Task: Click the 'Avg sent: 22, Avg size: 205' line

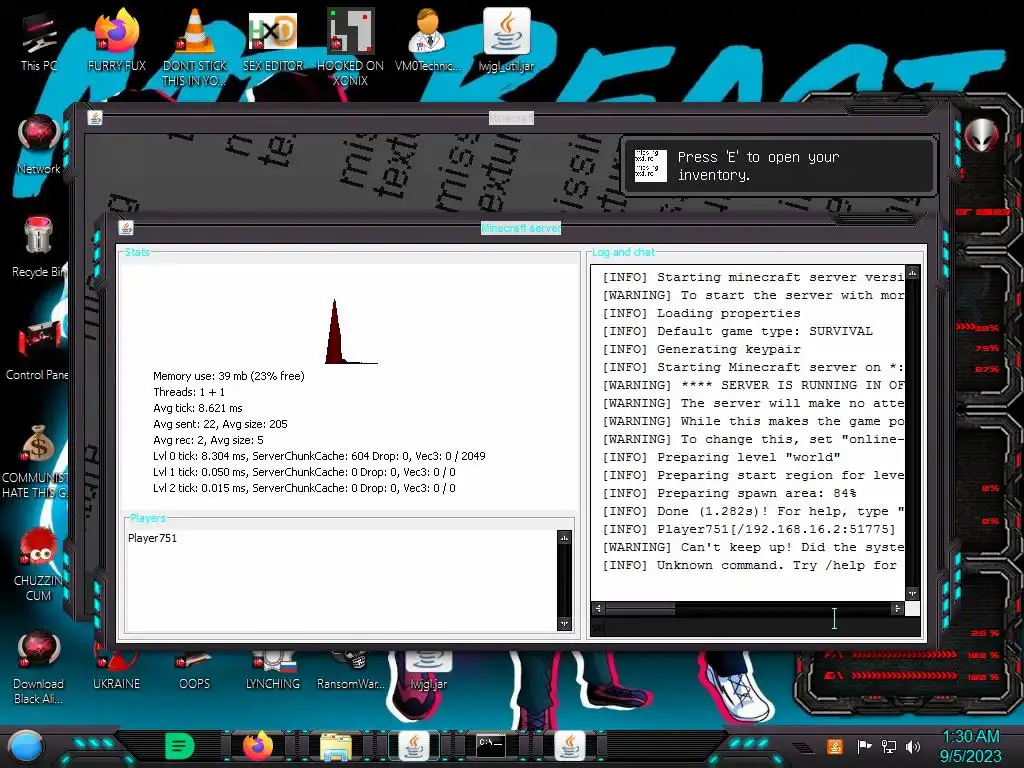Action: click(220, 424)
